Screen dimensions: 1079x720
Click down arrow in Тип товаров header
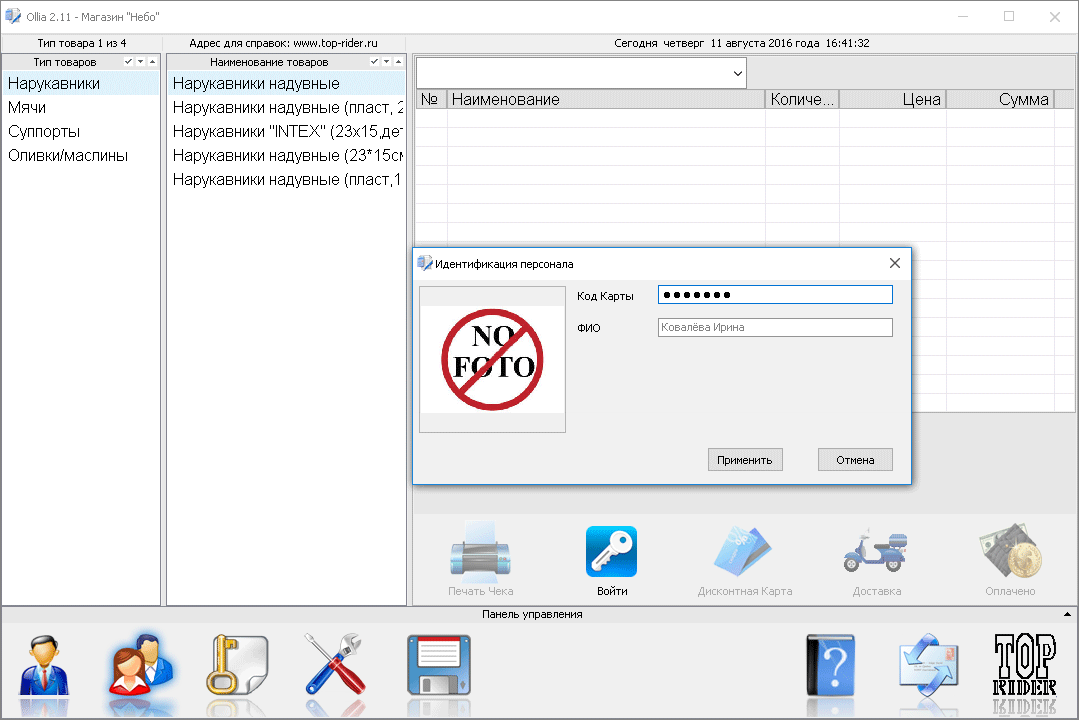pos(140,62)
